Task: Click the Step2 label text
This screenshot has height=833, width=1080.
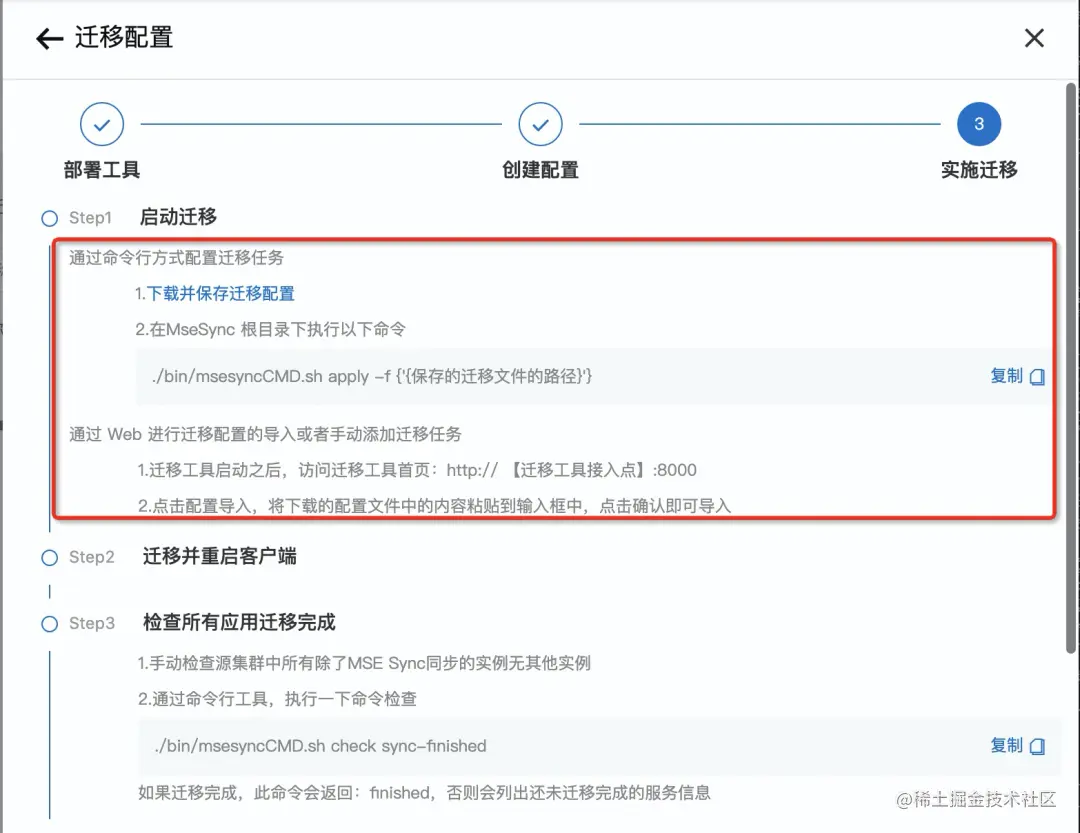Action: click(92, 557)
